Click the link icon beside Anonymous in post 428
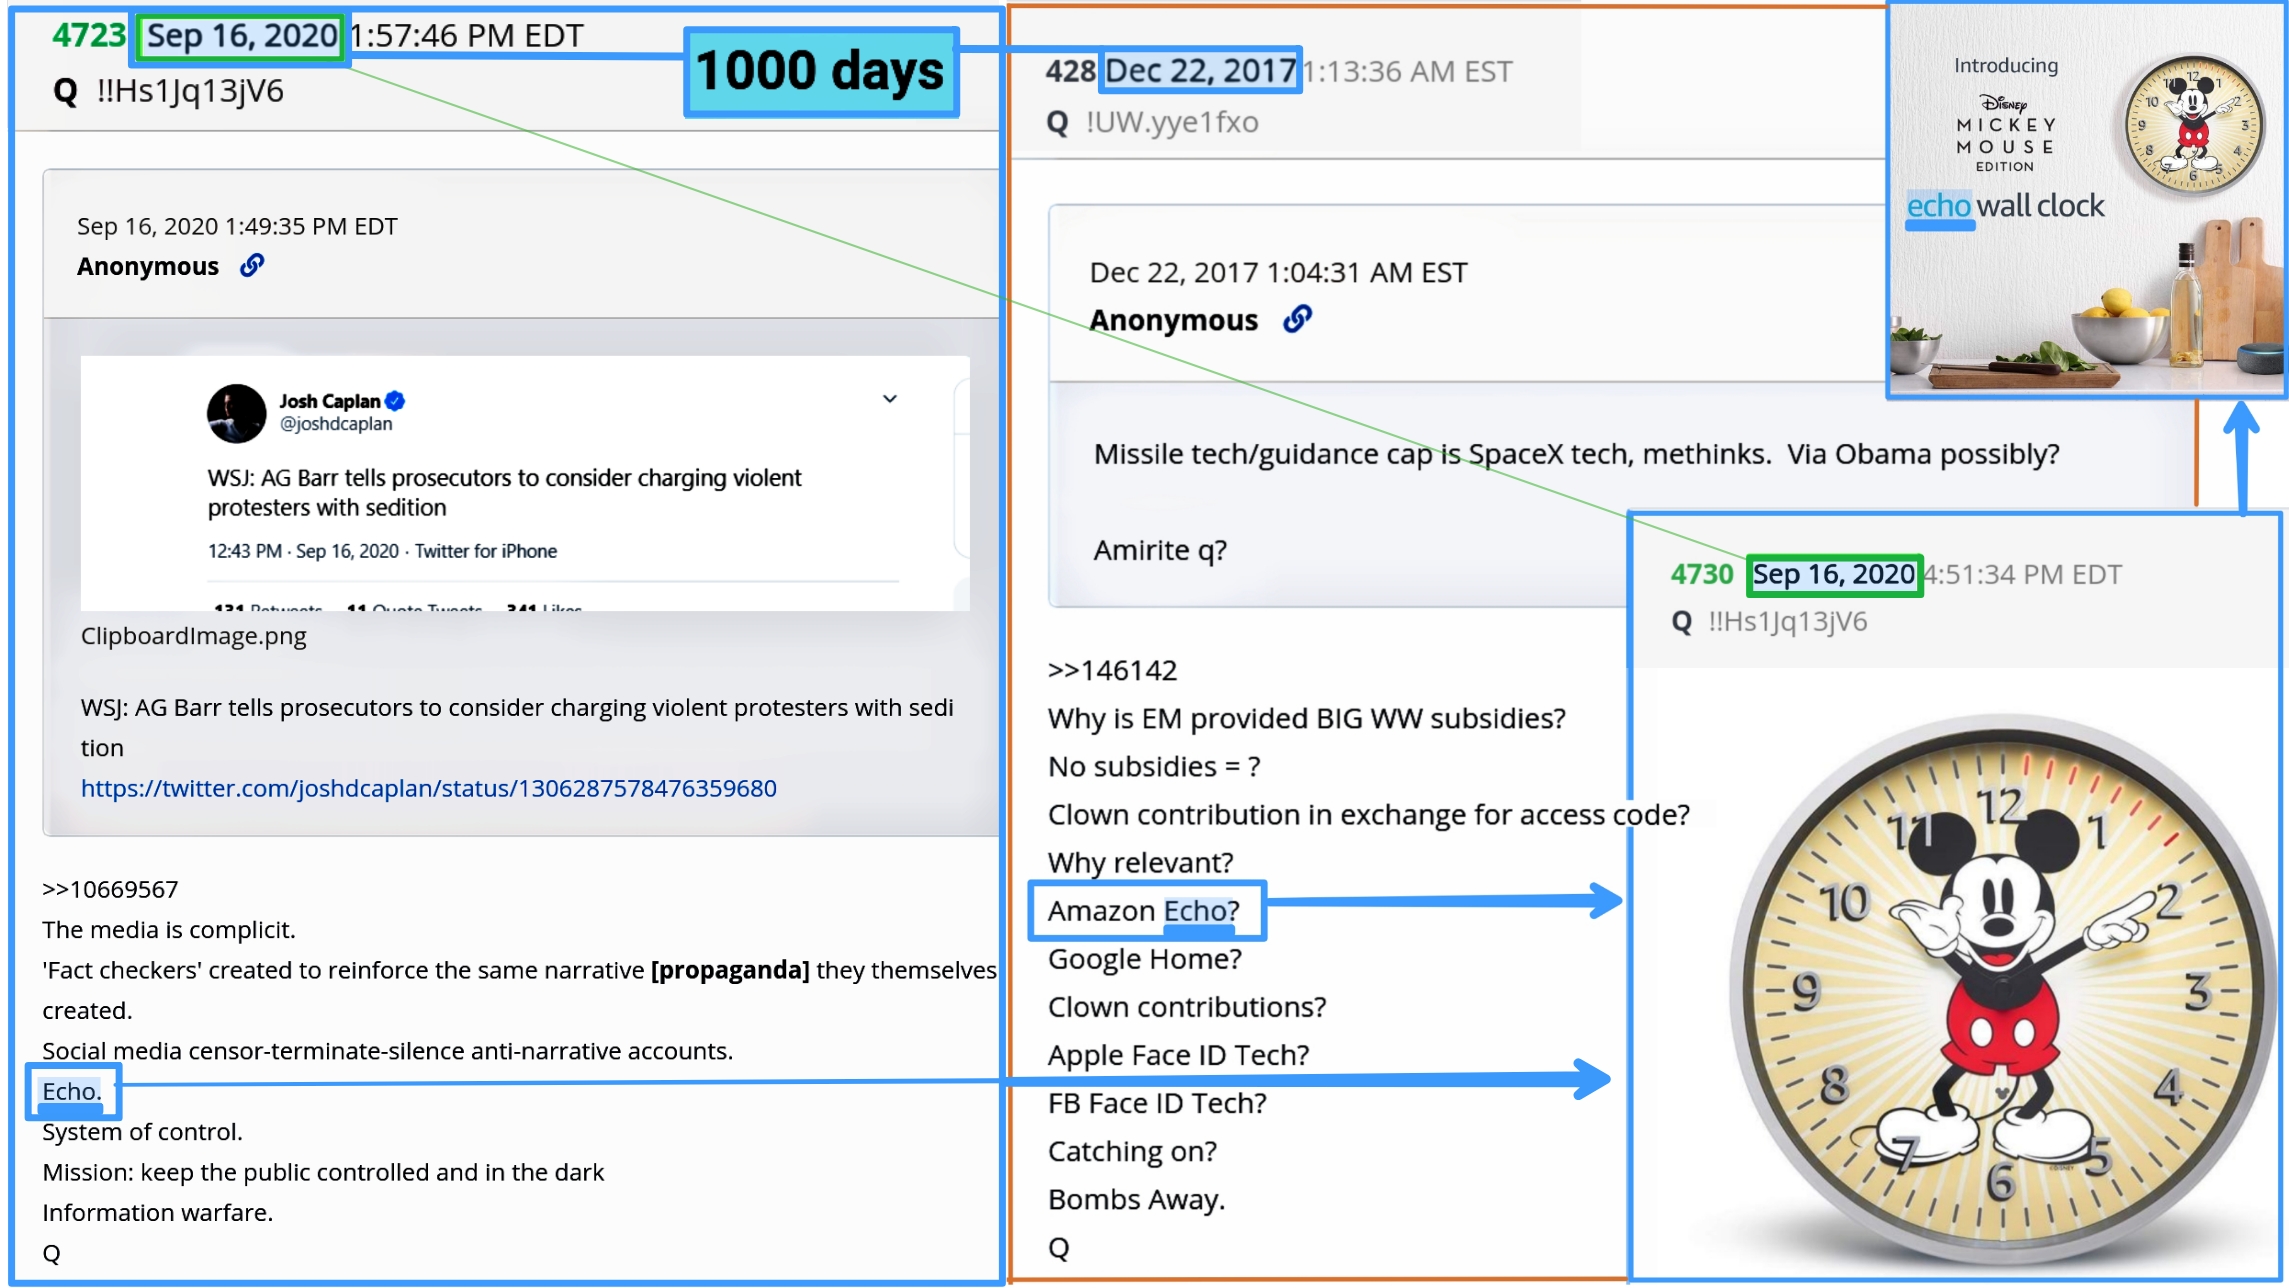The image size is (2289, 1288). pos(1297,319)
